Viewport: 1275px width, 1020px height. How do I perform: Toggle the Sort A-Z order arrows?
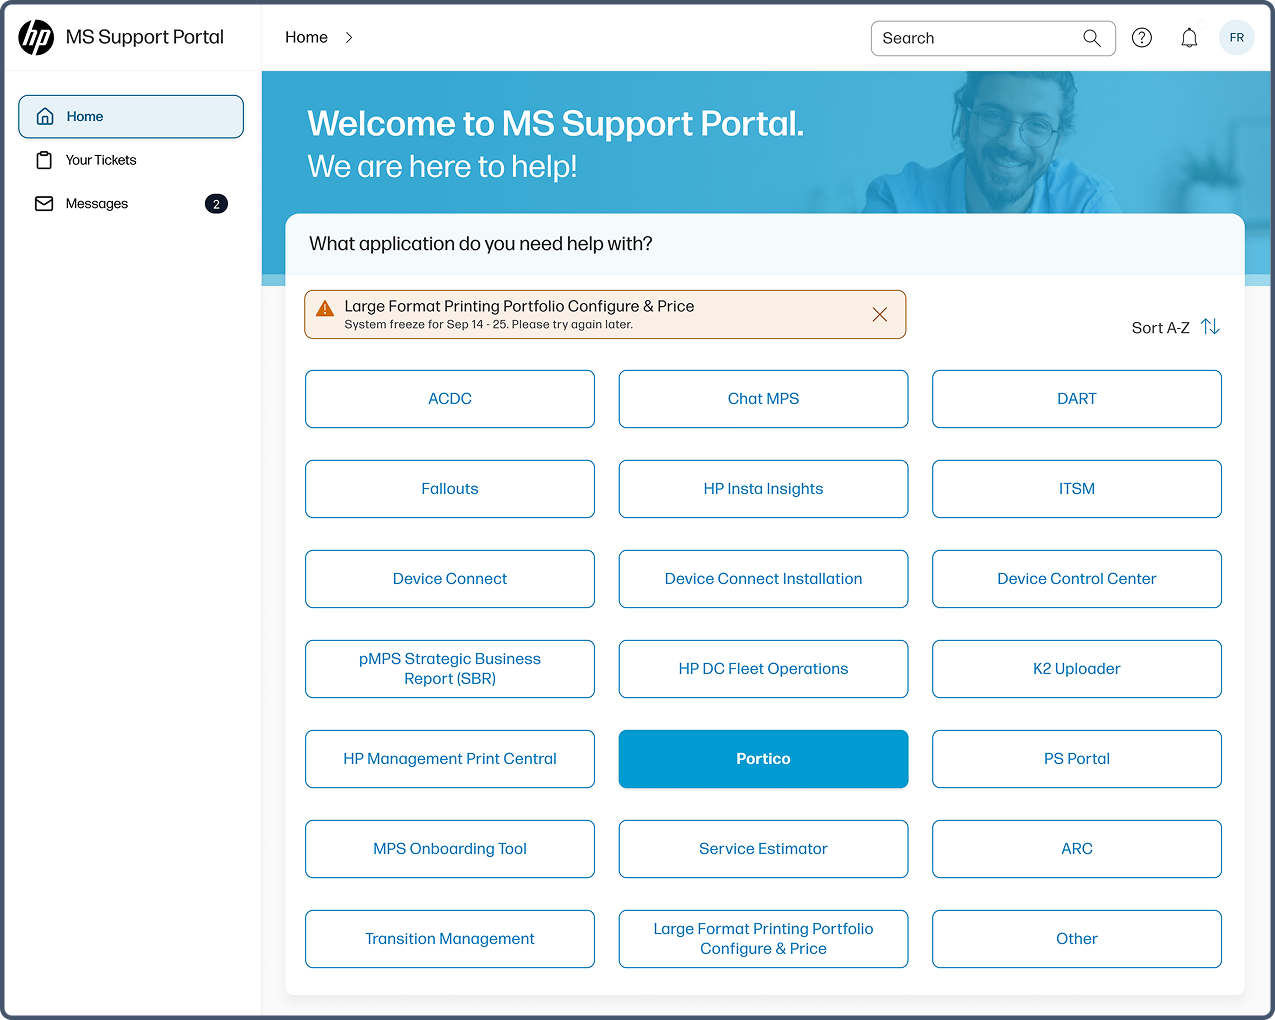pos(1210,327)
